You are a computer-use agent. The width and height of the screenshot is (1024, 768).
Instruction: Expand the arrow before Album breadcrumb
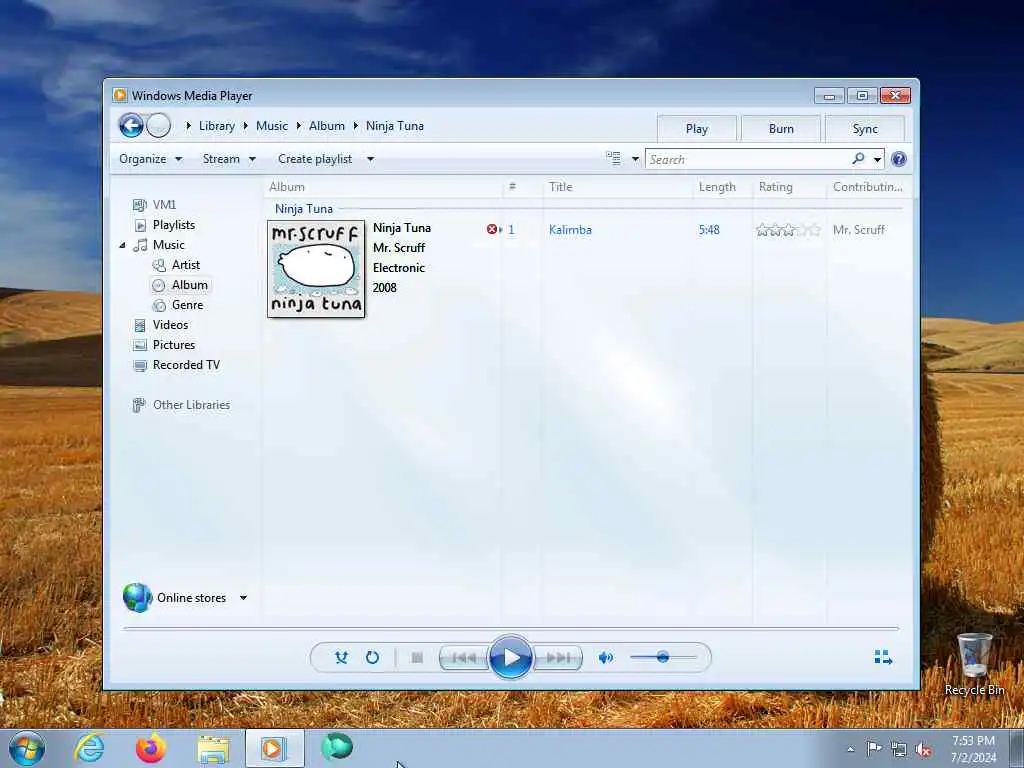tap(298, 126)
